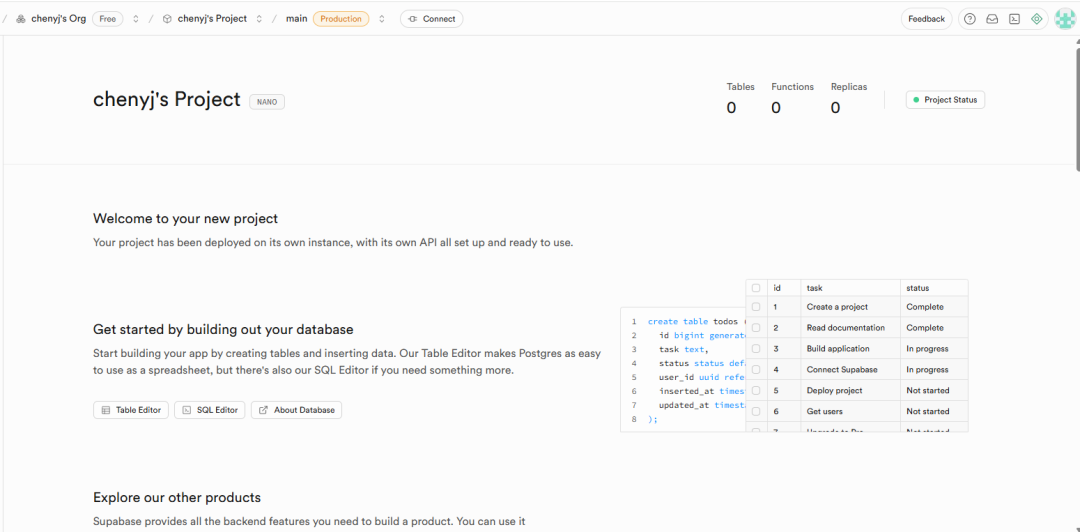Viewport: 1080px width, 532px height.
Task: Expand the branch switcher chevrons
Action: (x=382, y=19)
